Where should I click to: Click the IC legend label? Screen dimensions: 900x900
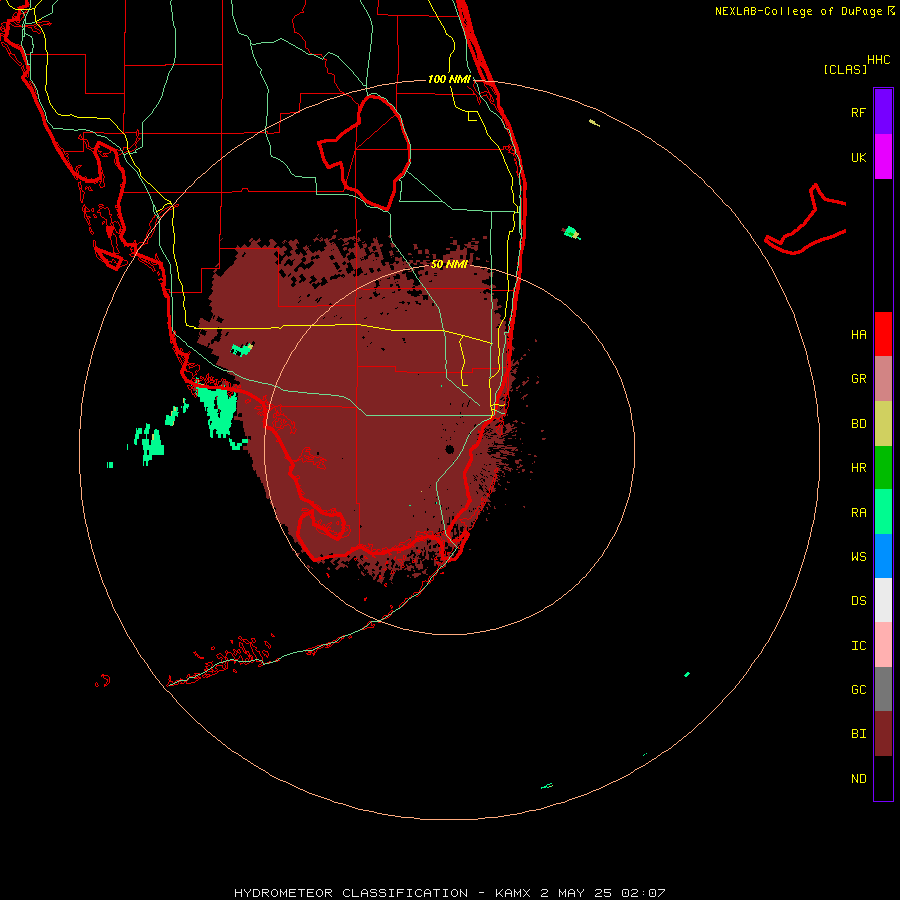tap(858, 646)
